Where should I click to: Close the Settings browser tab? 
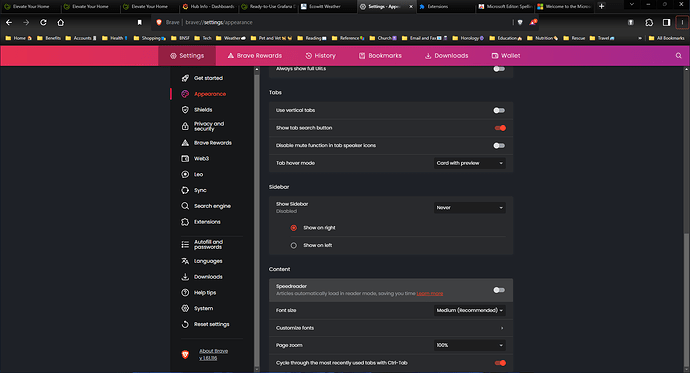(x=411, y=7)
